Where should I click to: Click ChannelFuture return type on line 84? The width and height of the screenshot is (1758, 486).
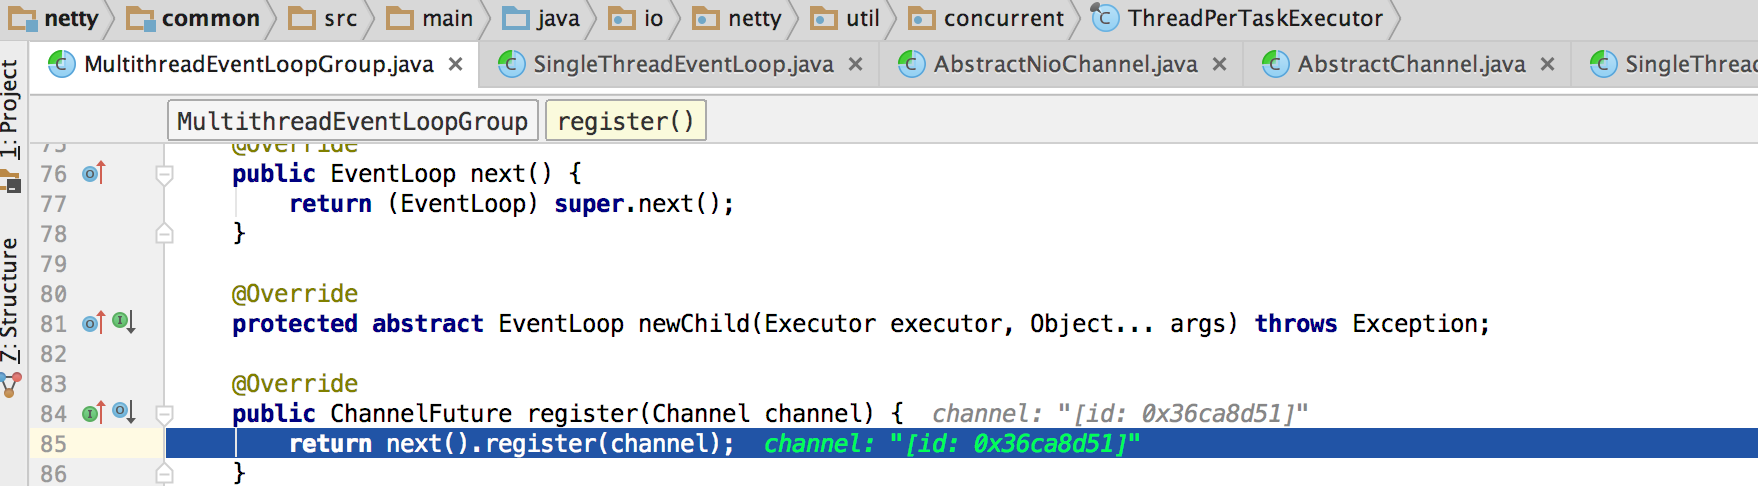[x=421, y=414]
